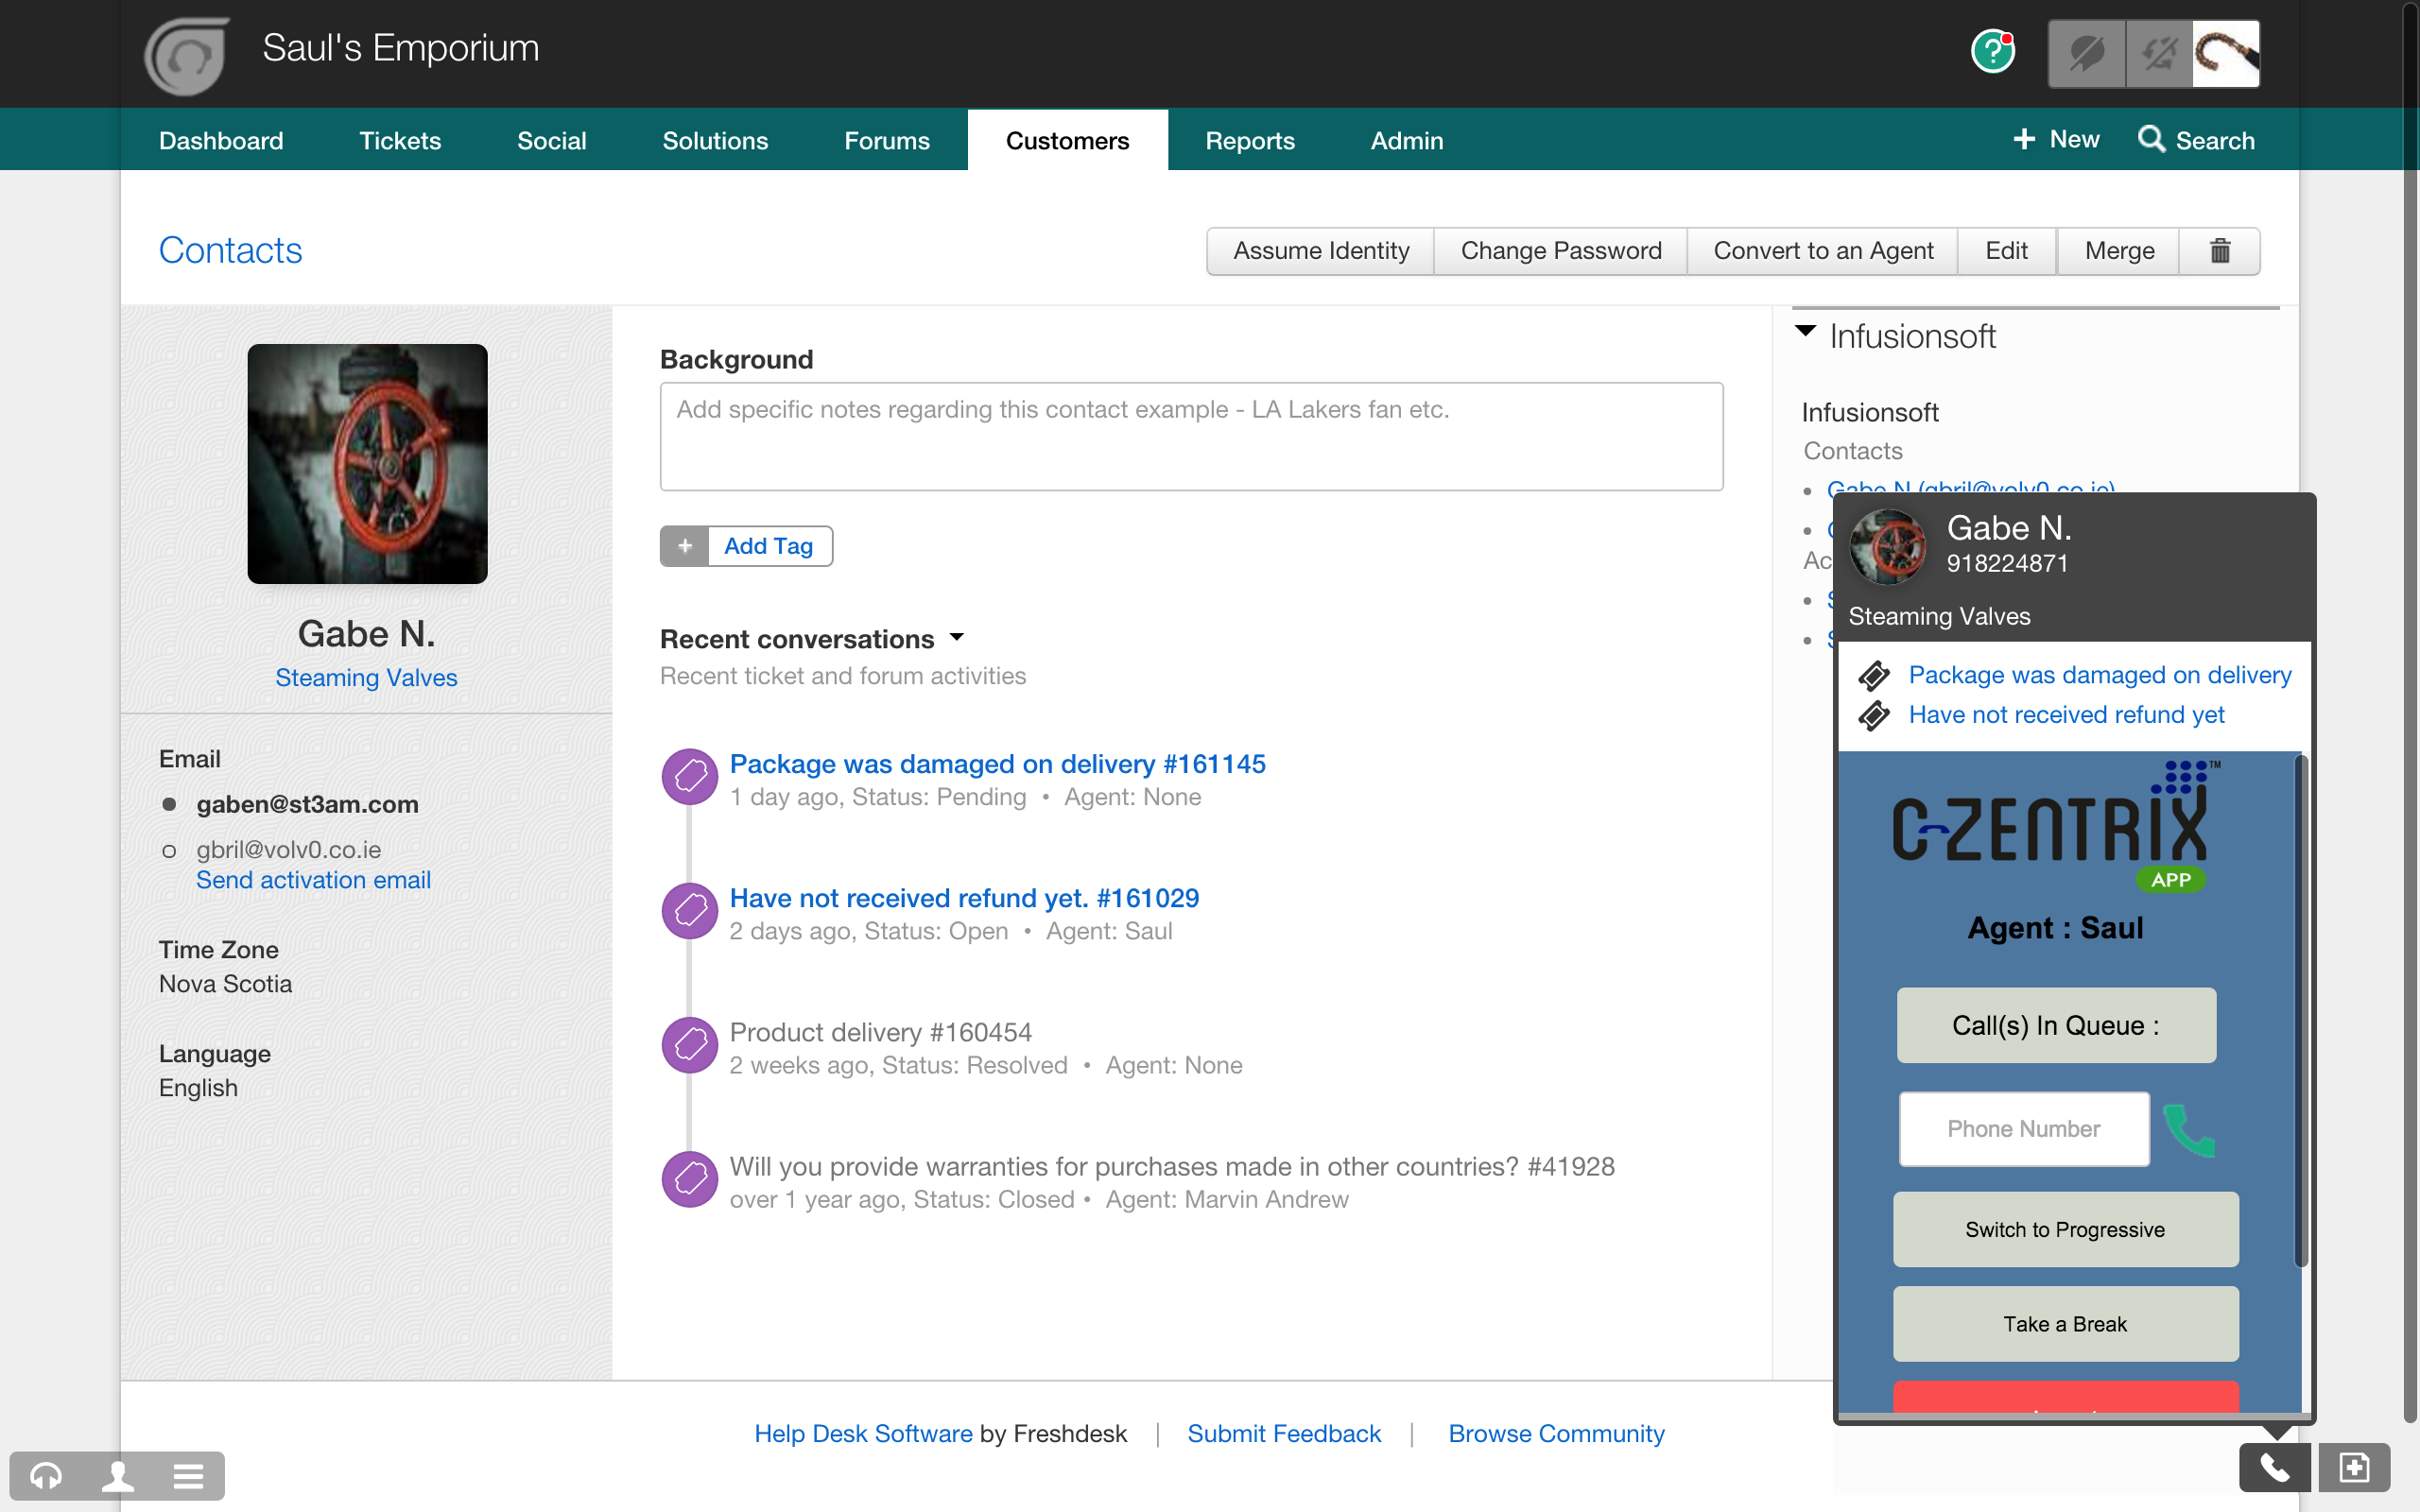2420x1512 pixels.
Task: Click the person silhouette icon at bottom
Action: 118,1476
